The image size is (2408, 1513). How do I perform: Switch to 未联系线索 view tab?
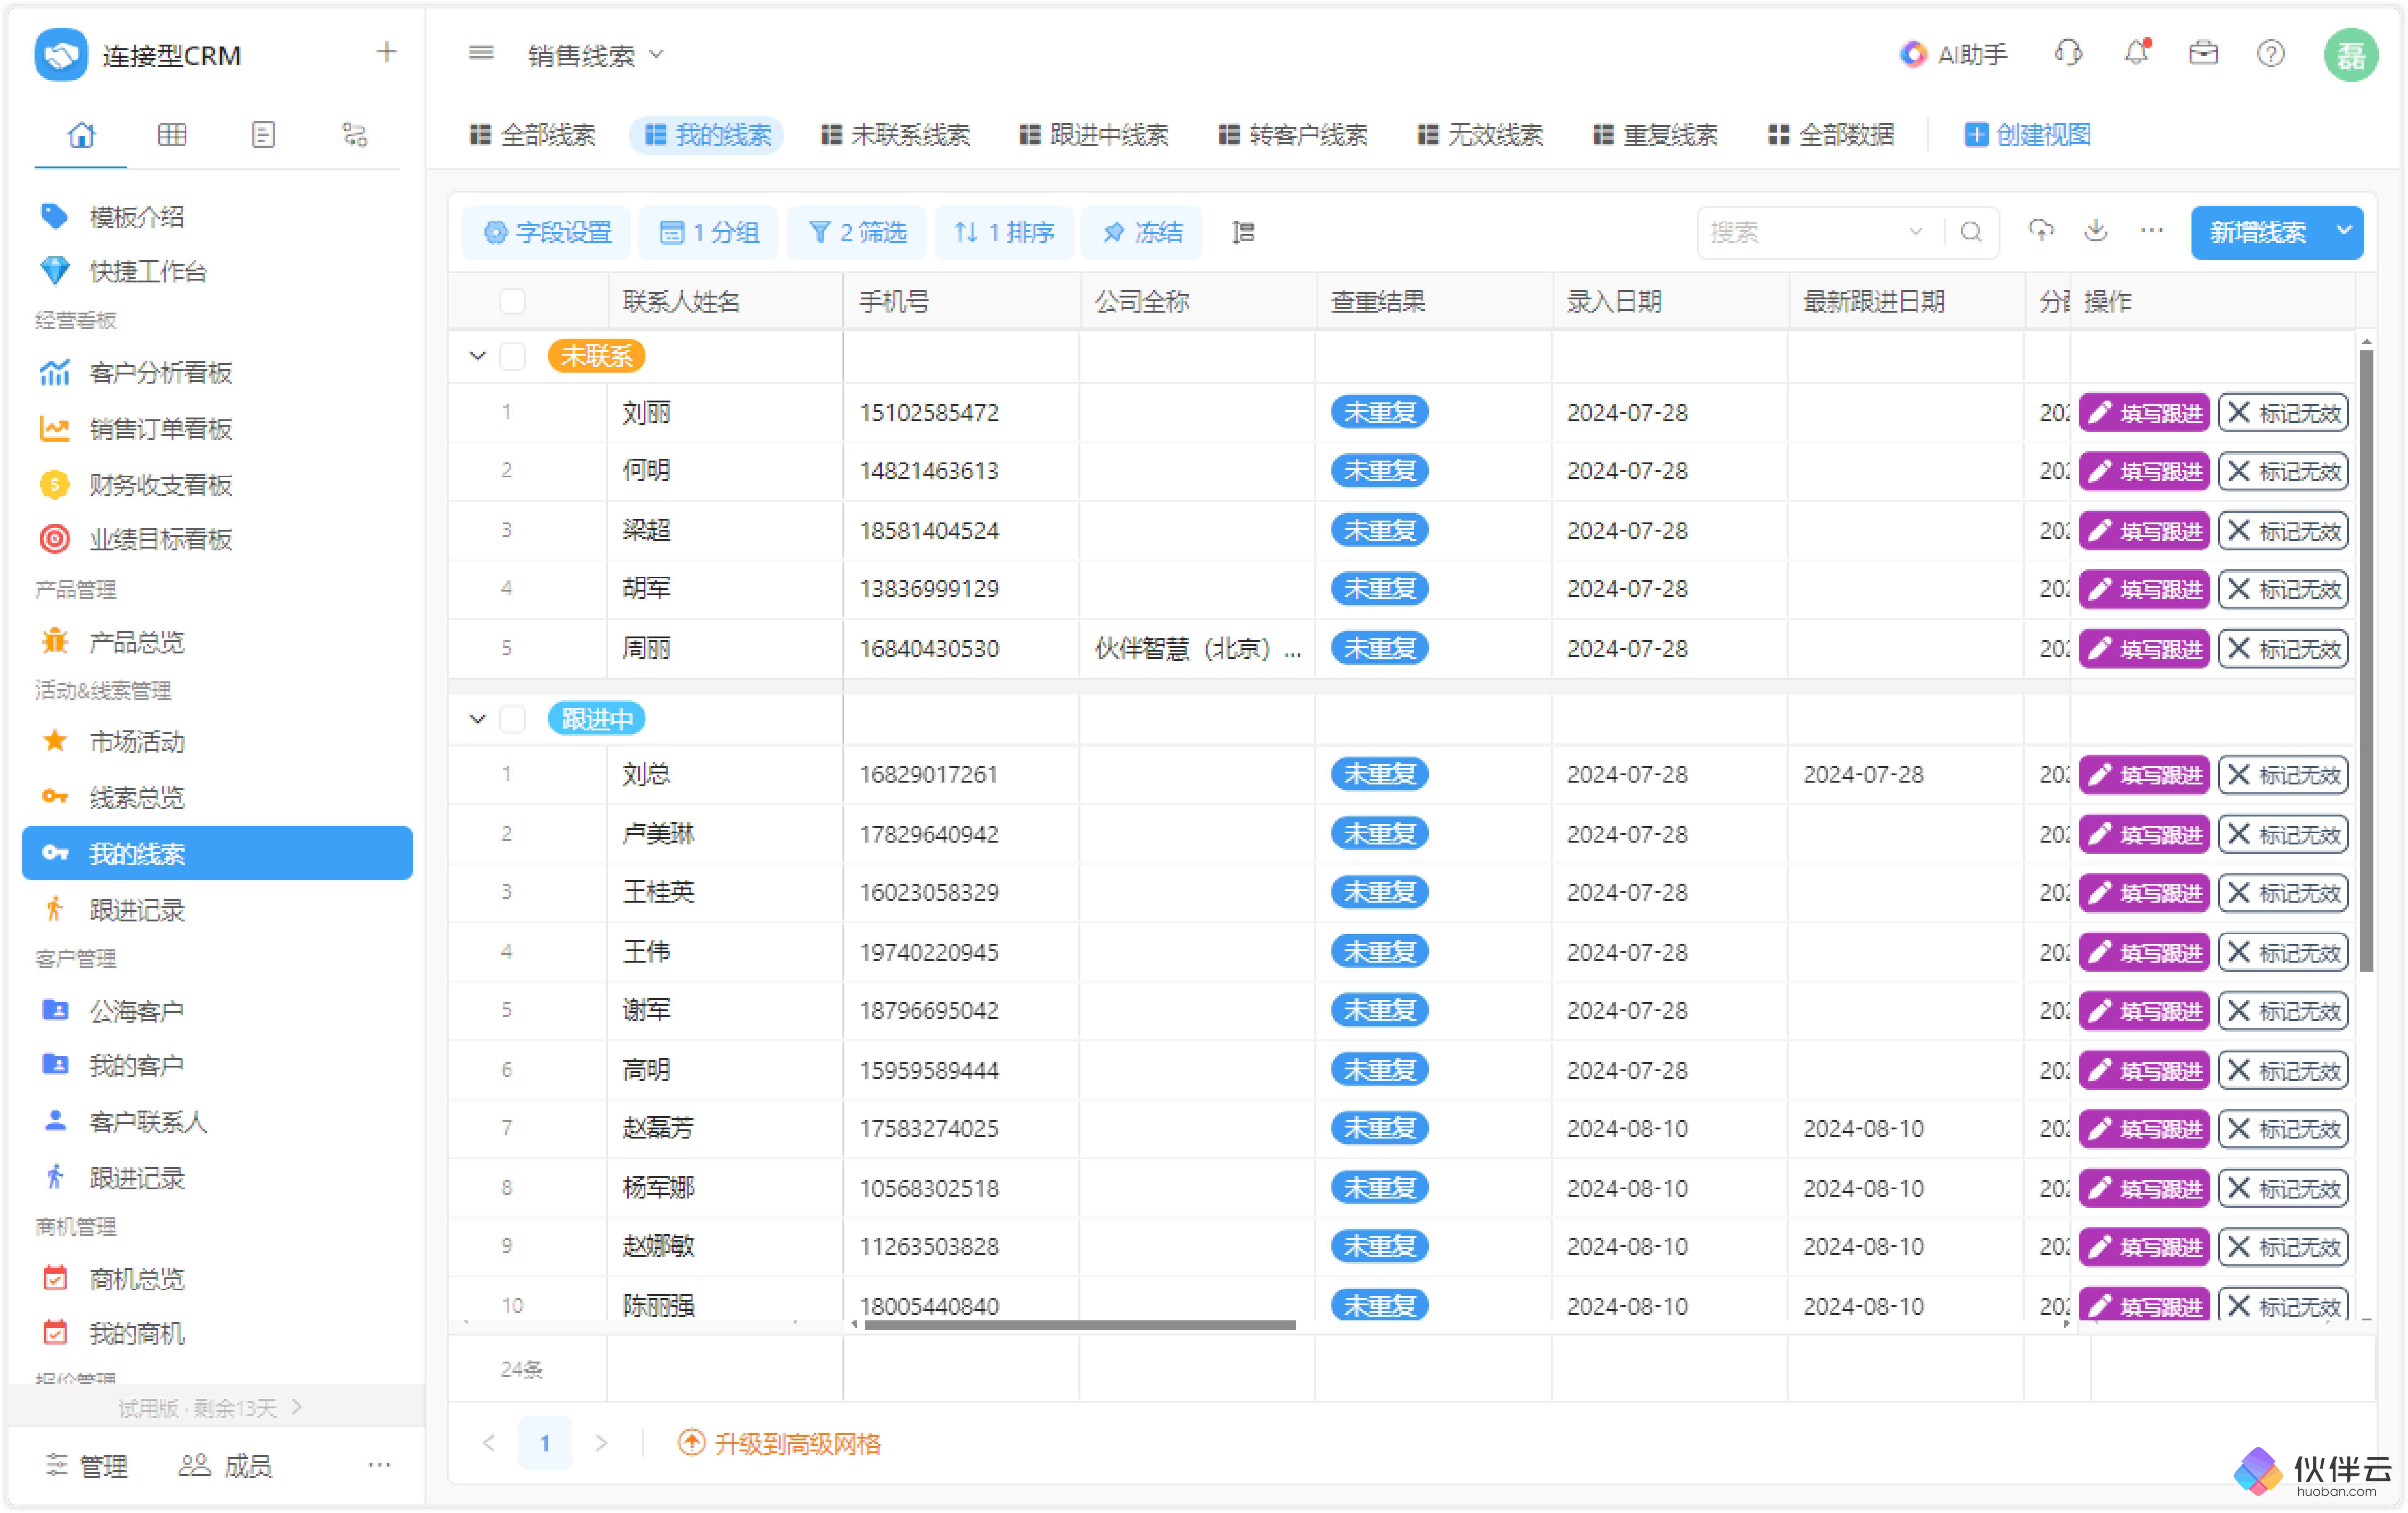tap(895, 135)
